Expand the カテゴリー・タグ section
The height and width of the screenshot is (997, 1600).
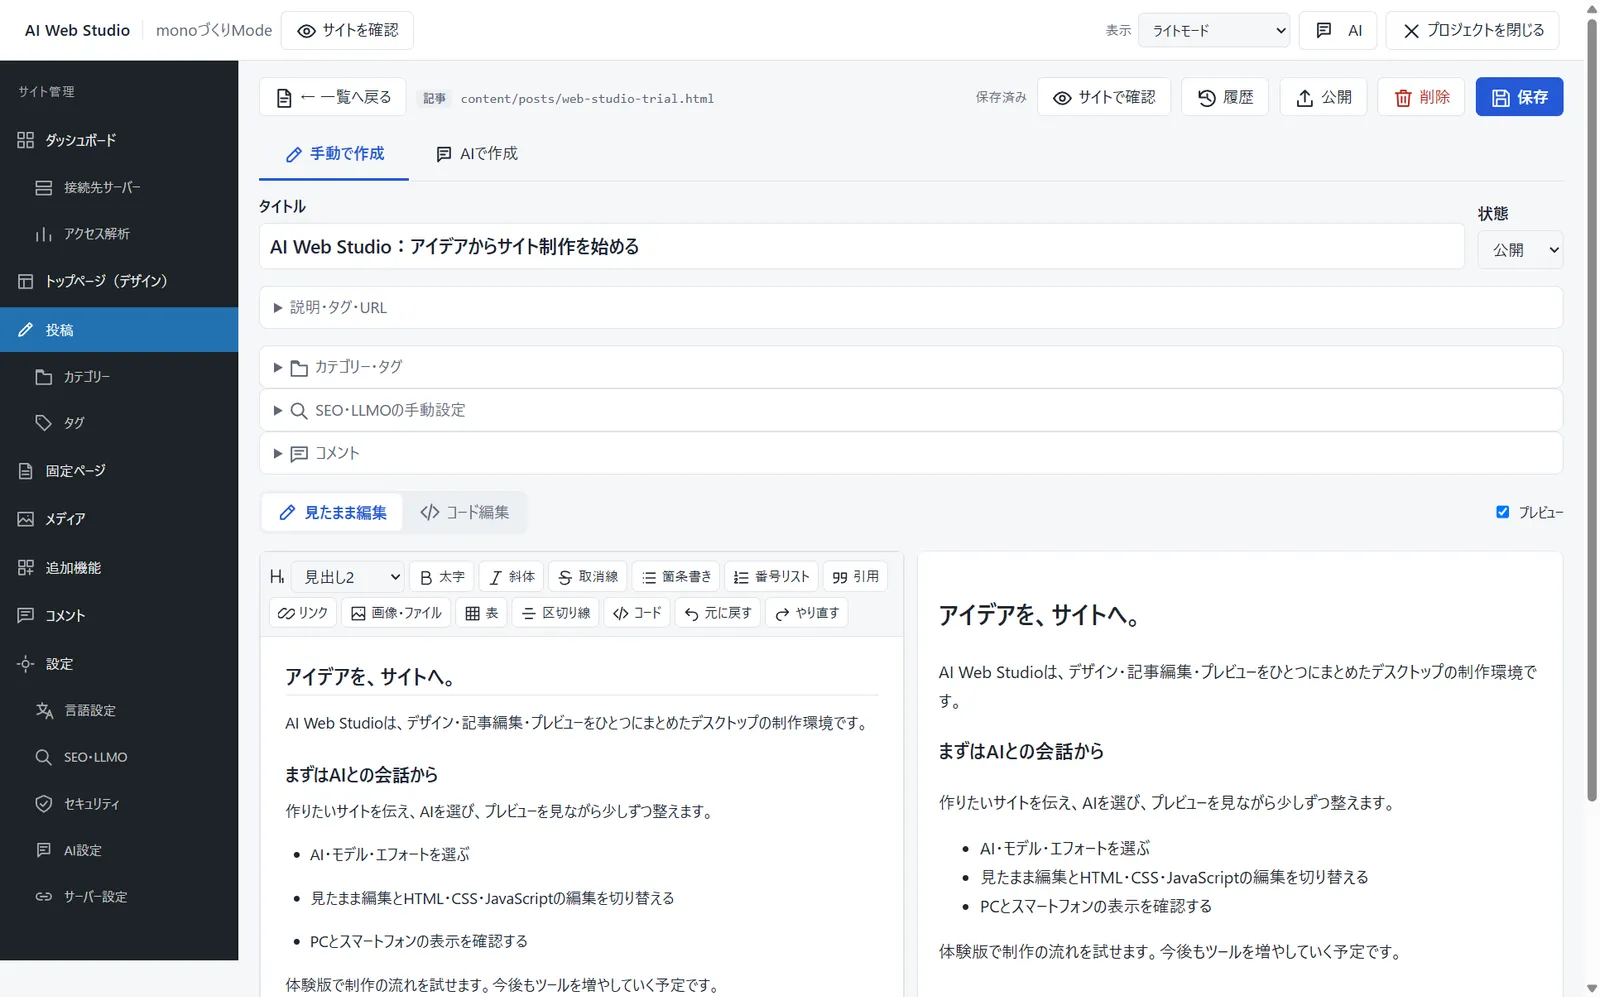(911, 367)
